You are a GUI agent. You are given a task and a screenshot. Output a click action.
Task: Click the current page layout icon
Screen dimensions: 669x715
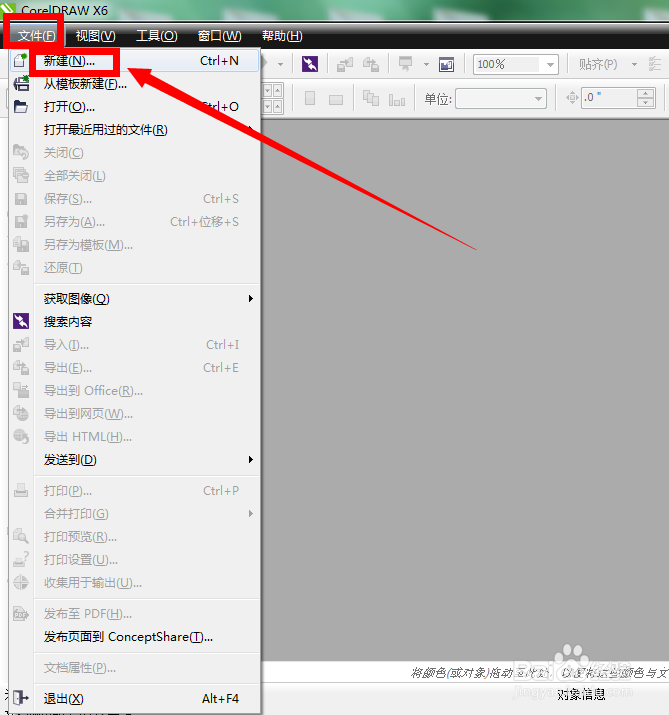(x=397, y=99)
